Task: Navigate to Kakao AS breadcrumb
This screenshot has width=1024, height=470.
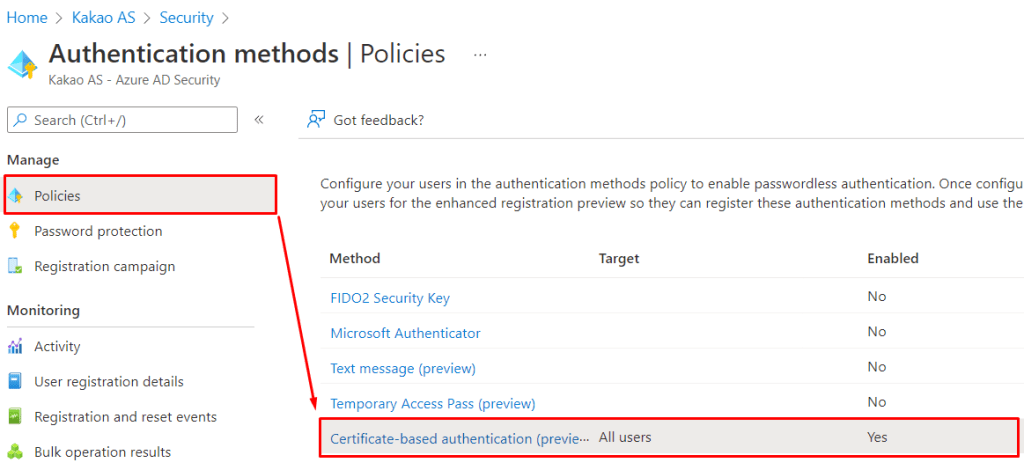Action: [104, 17]
